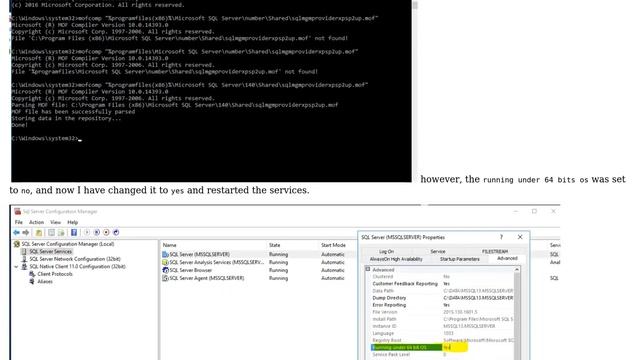Select the SQL Server Browser row name
This screenshot has height=360, width=640.
tap(191, 270)
